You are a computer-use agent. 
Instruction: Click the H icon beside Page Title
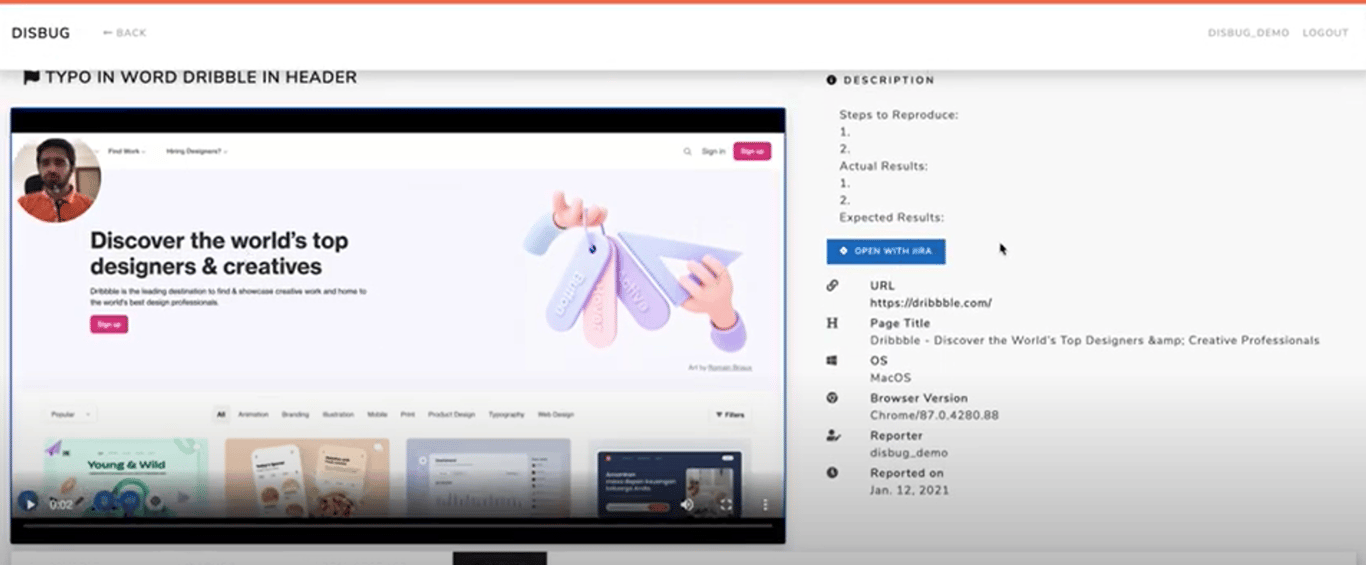[x=832, y=324]
